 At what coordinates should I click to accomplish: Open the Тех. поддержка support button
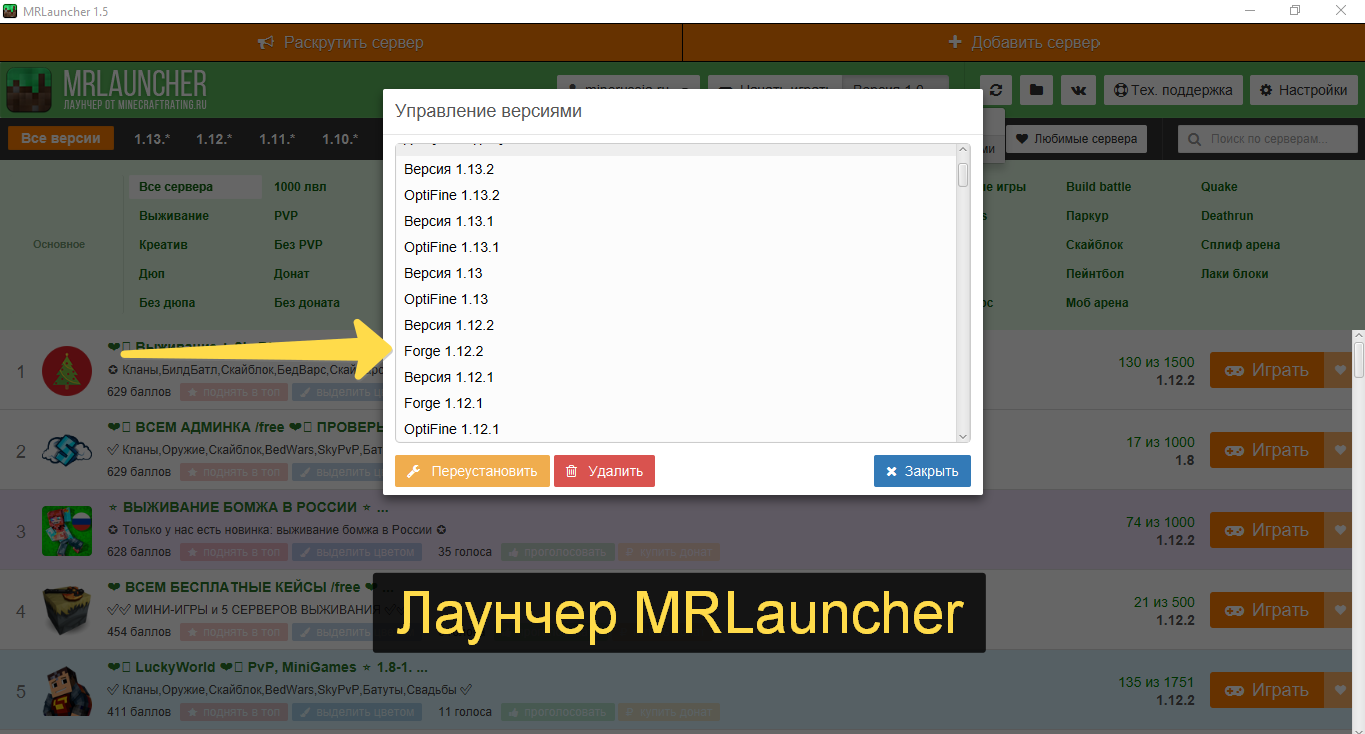pyautogui.click(x=1173, y=90)
